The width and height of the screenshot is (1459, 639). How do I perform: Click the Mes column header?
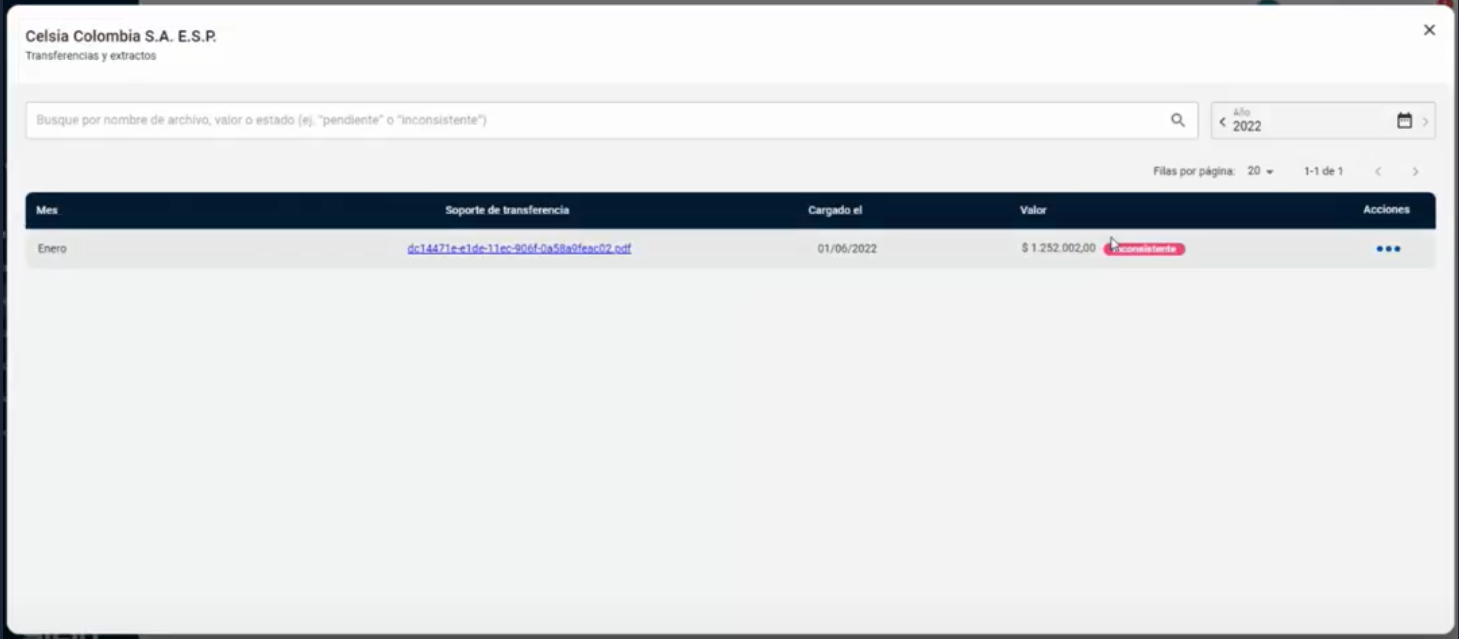[x=47, y=210]
